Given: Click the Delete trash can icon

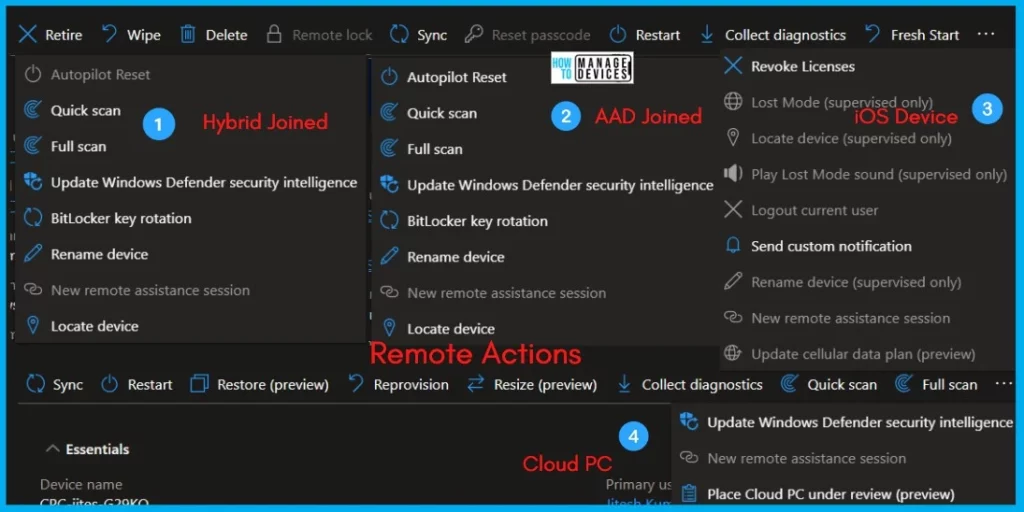Looking at the screenshot, I should click(x=188, y=35).
